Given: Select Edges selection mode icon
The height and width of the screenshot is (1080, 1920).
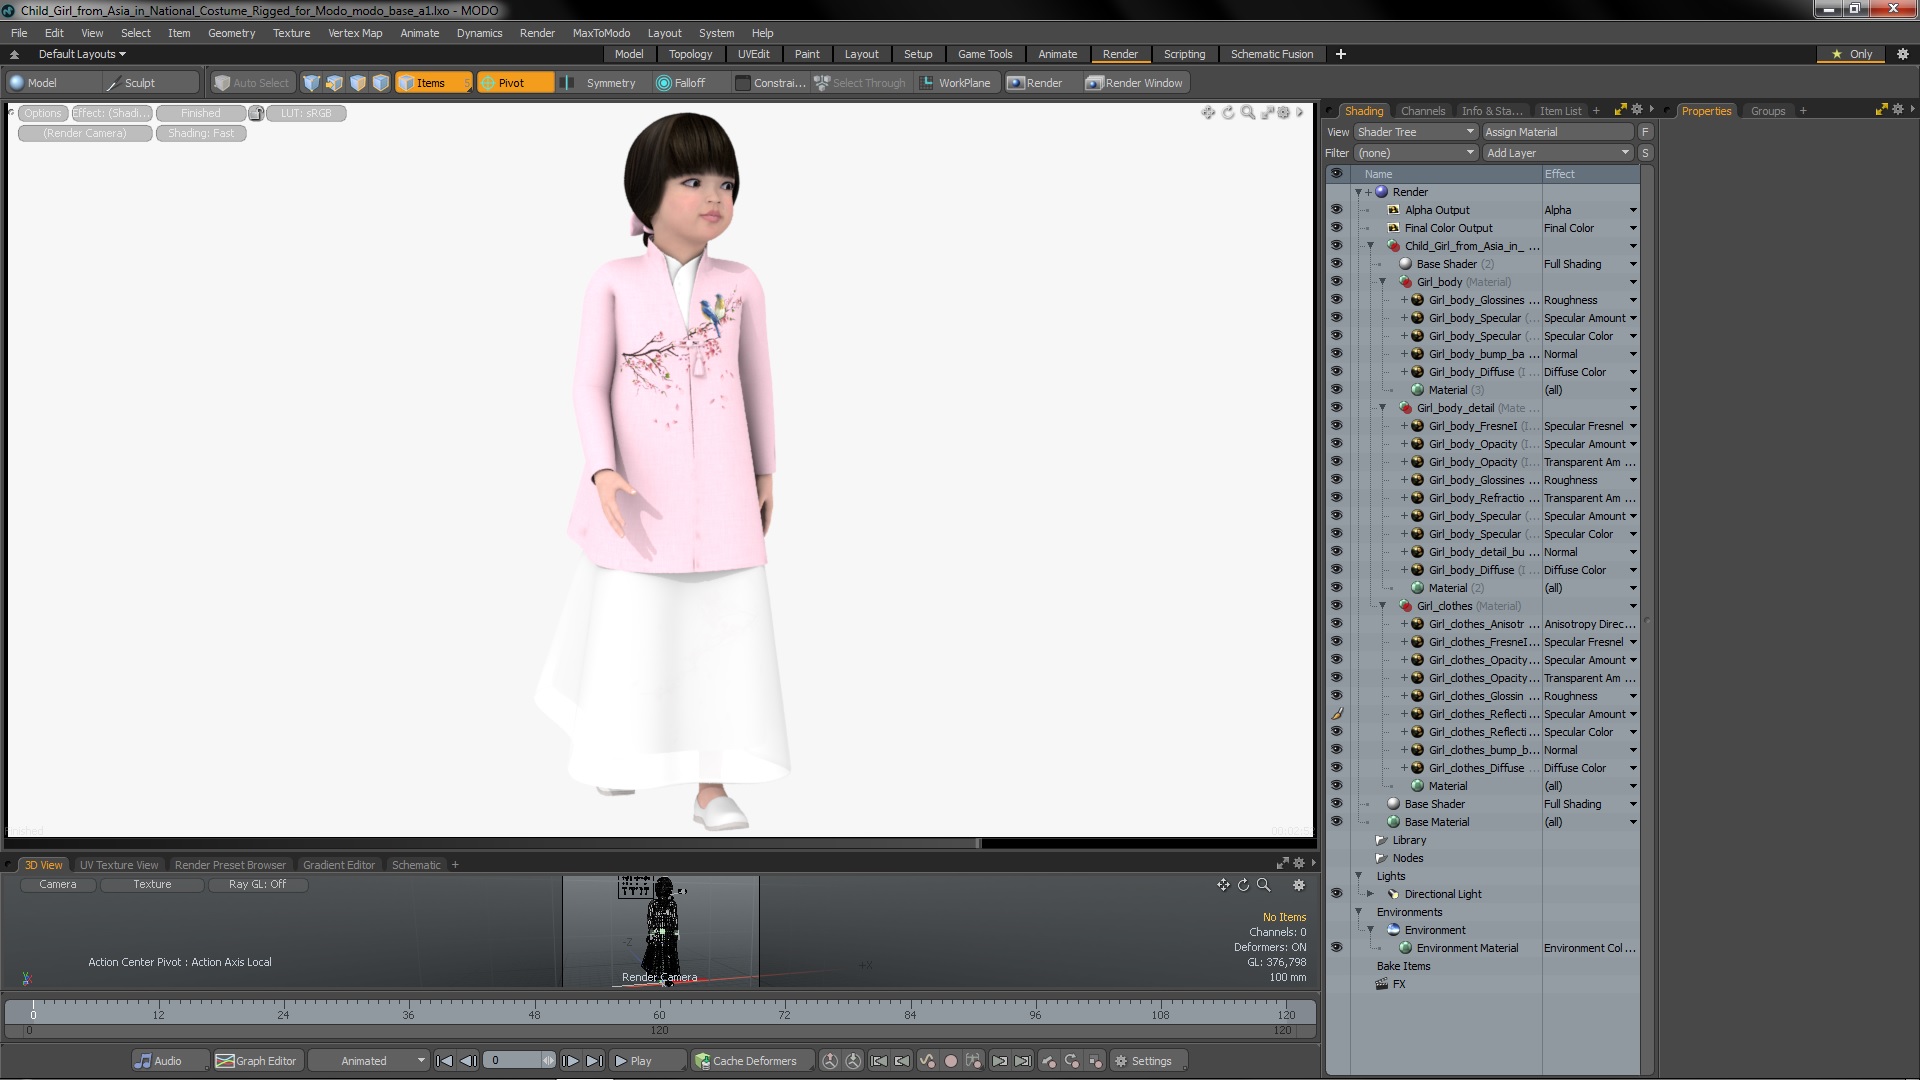Looking at the screenshot, I should coord(334,83).
